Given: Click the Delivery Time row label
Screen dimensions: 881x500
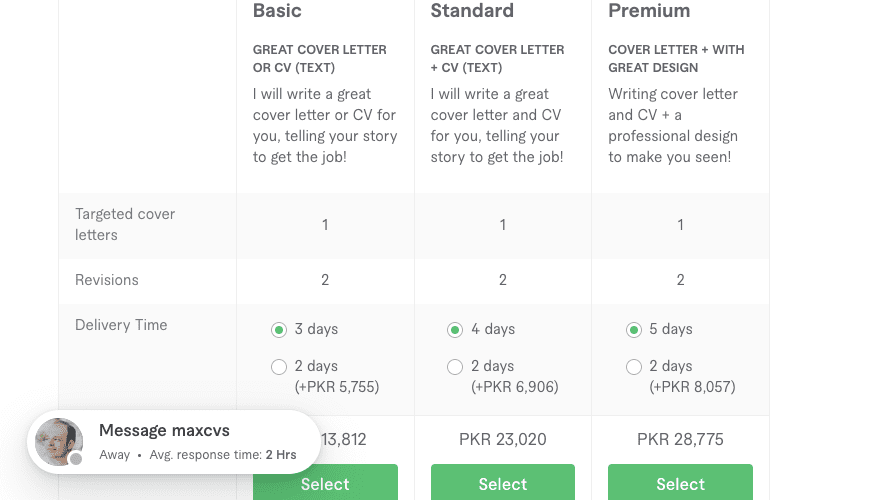Looking at the screenshot, I should point(121,325).
